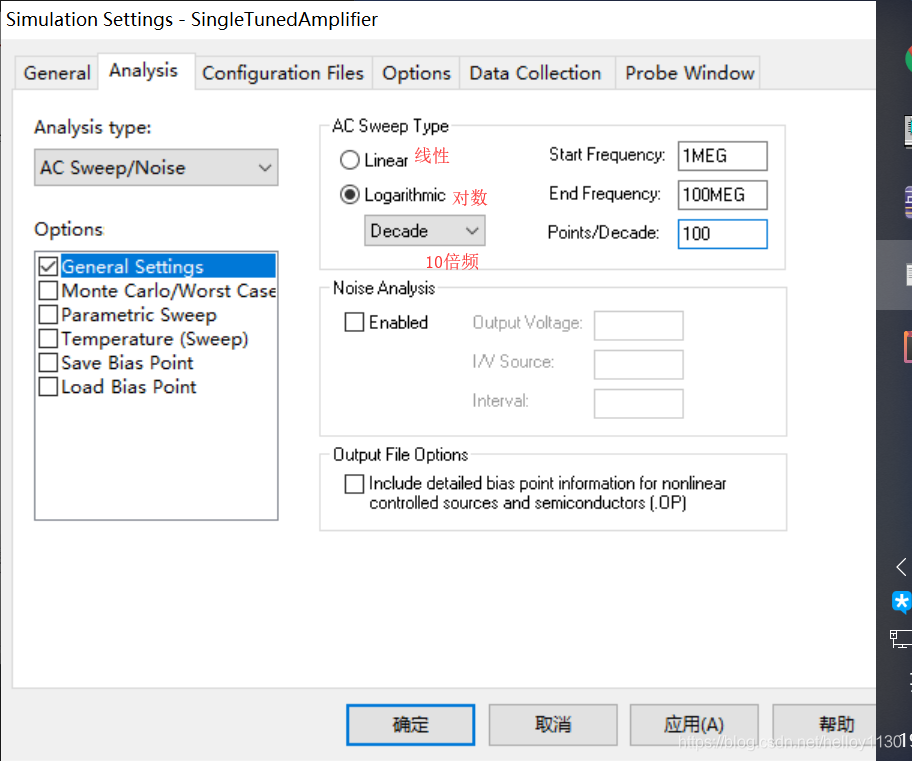
Task: Open the Analysis type dropdown
Action: (156, 168)
